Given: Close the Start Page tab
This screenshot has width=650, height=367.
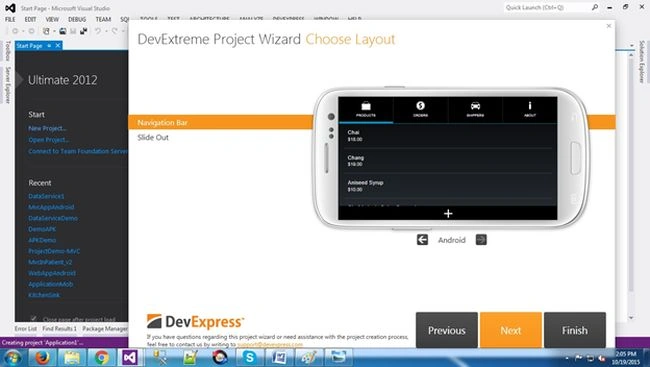Looking at the screenshot, I should pyautogui.click(x=58, y=46).
